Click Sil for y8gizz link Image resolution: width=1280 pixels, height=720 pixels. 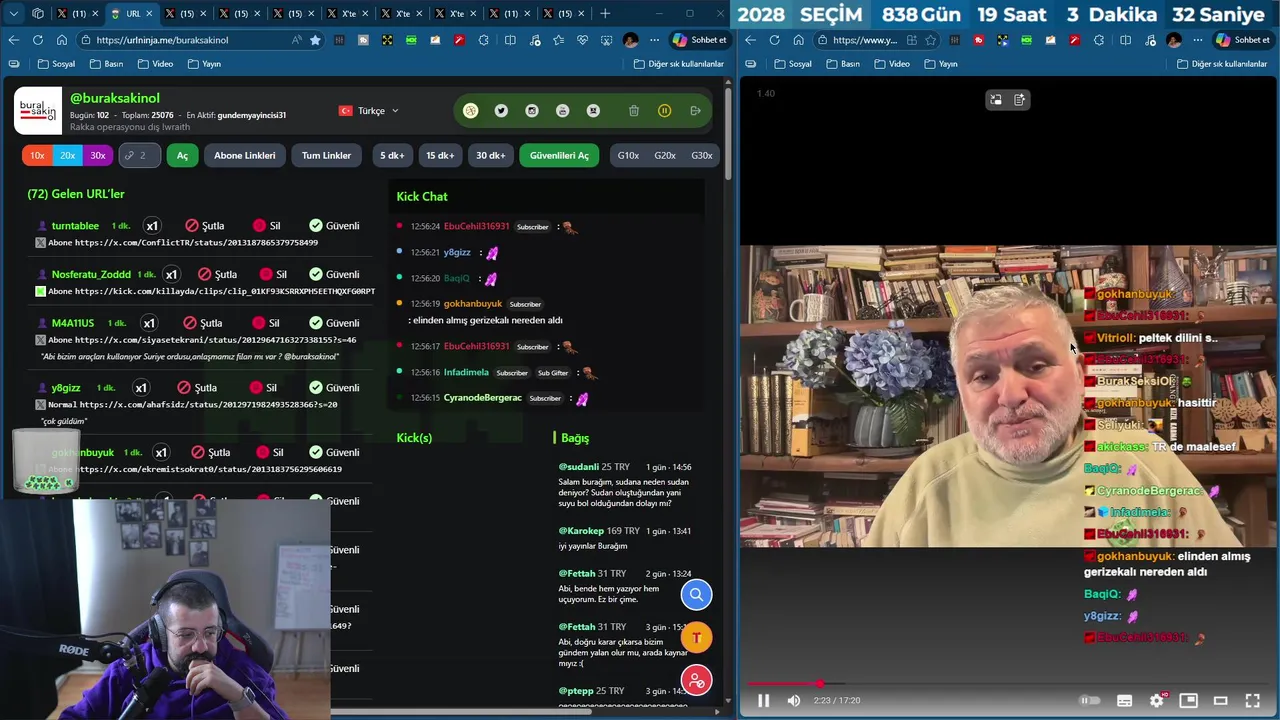[x=263, y=388]
